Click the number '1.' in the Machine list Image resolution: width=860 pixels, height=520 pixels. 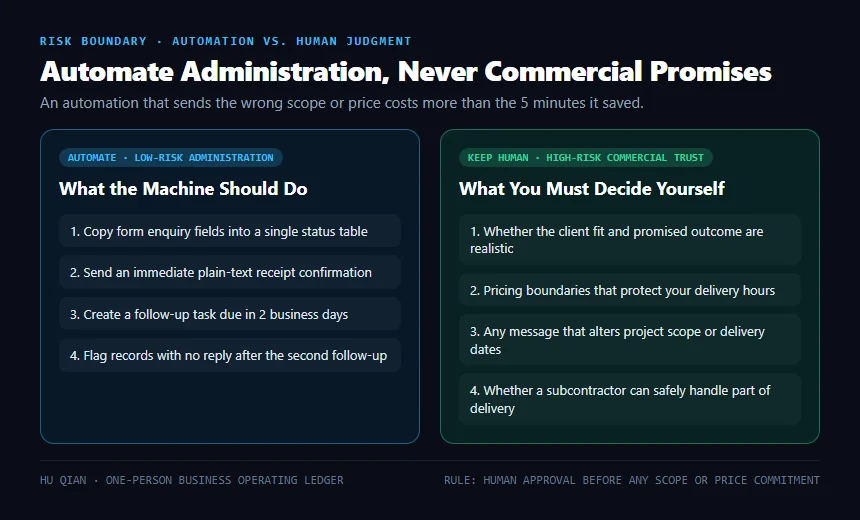point(75,231)
